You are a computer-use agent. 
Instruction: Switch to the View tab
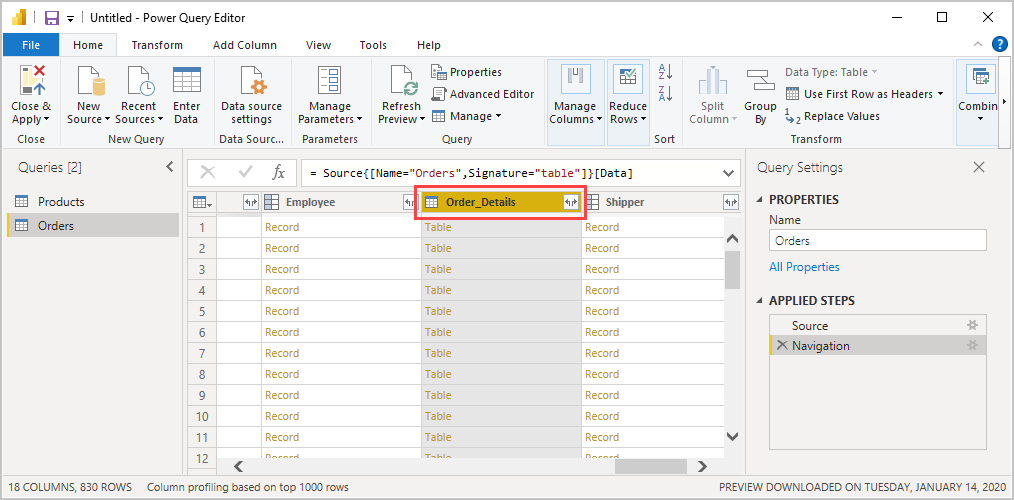[x=318, y=45]
